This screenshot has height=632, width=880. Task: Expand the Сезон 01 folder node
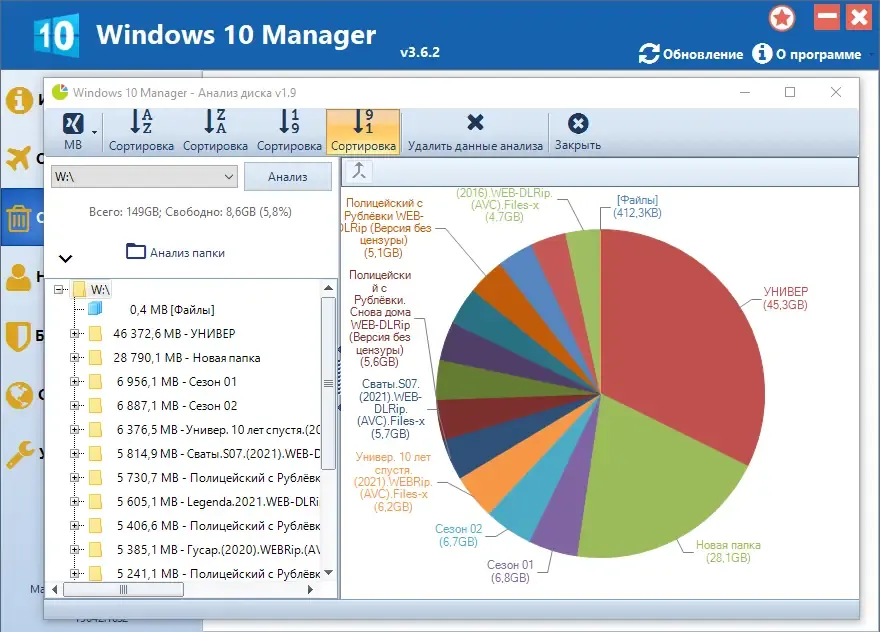click(74, 382)
